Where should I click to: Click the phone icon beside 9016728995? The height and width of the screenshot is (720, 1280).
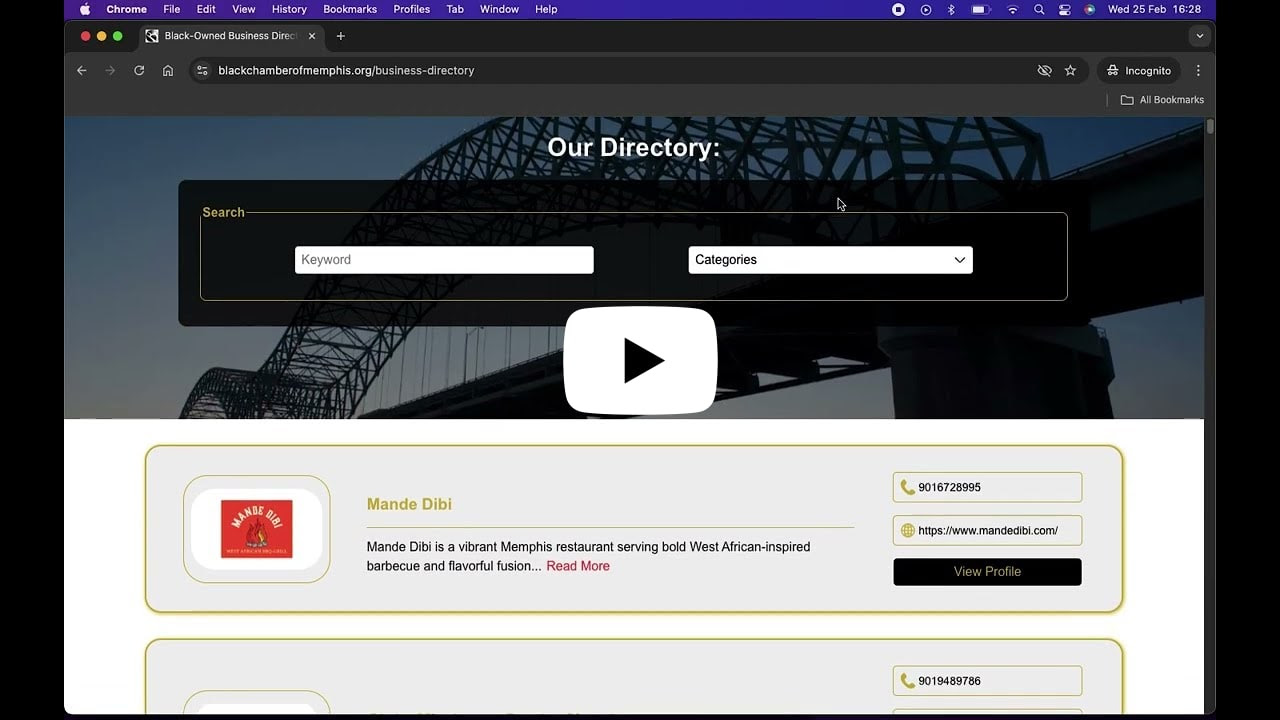[x=907, y=488]
